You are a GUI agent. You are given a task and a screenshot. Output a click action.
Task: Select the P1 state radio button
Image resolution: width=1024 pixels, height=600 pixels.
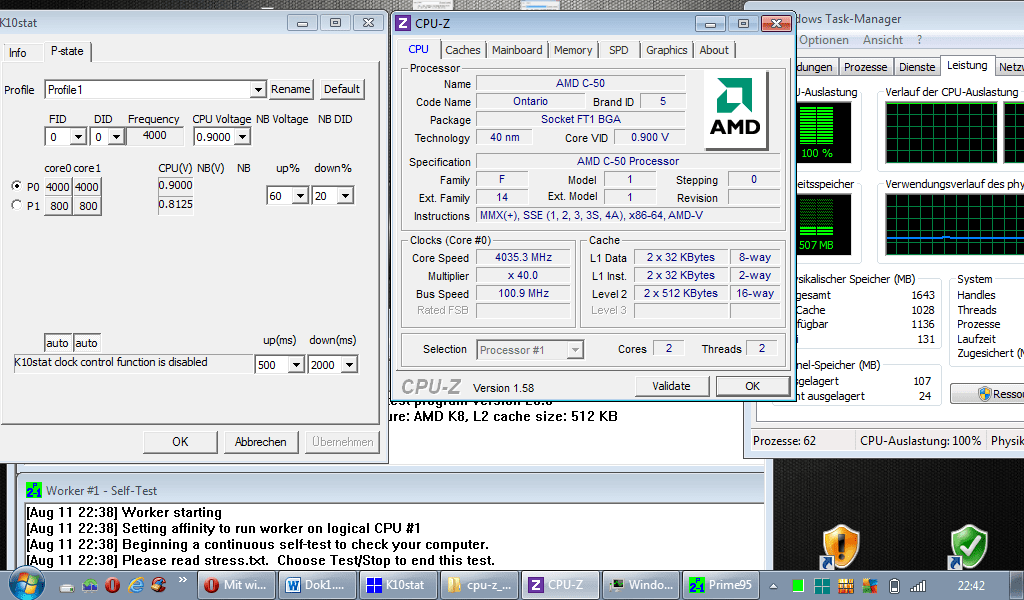[16, 205]
